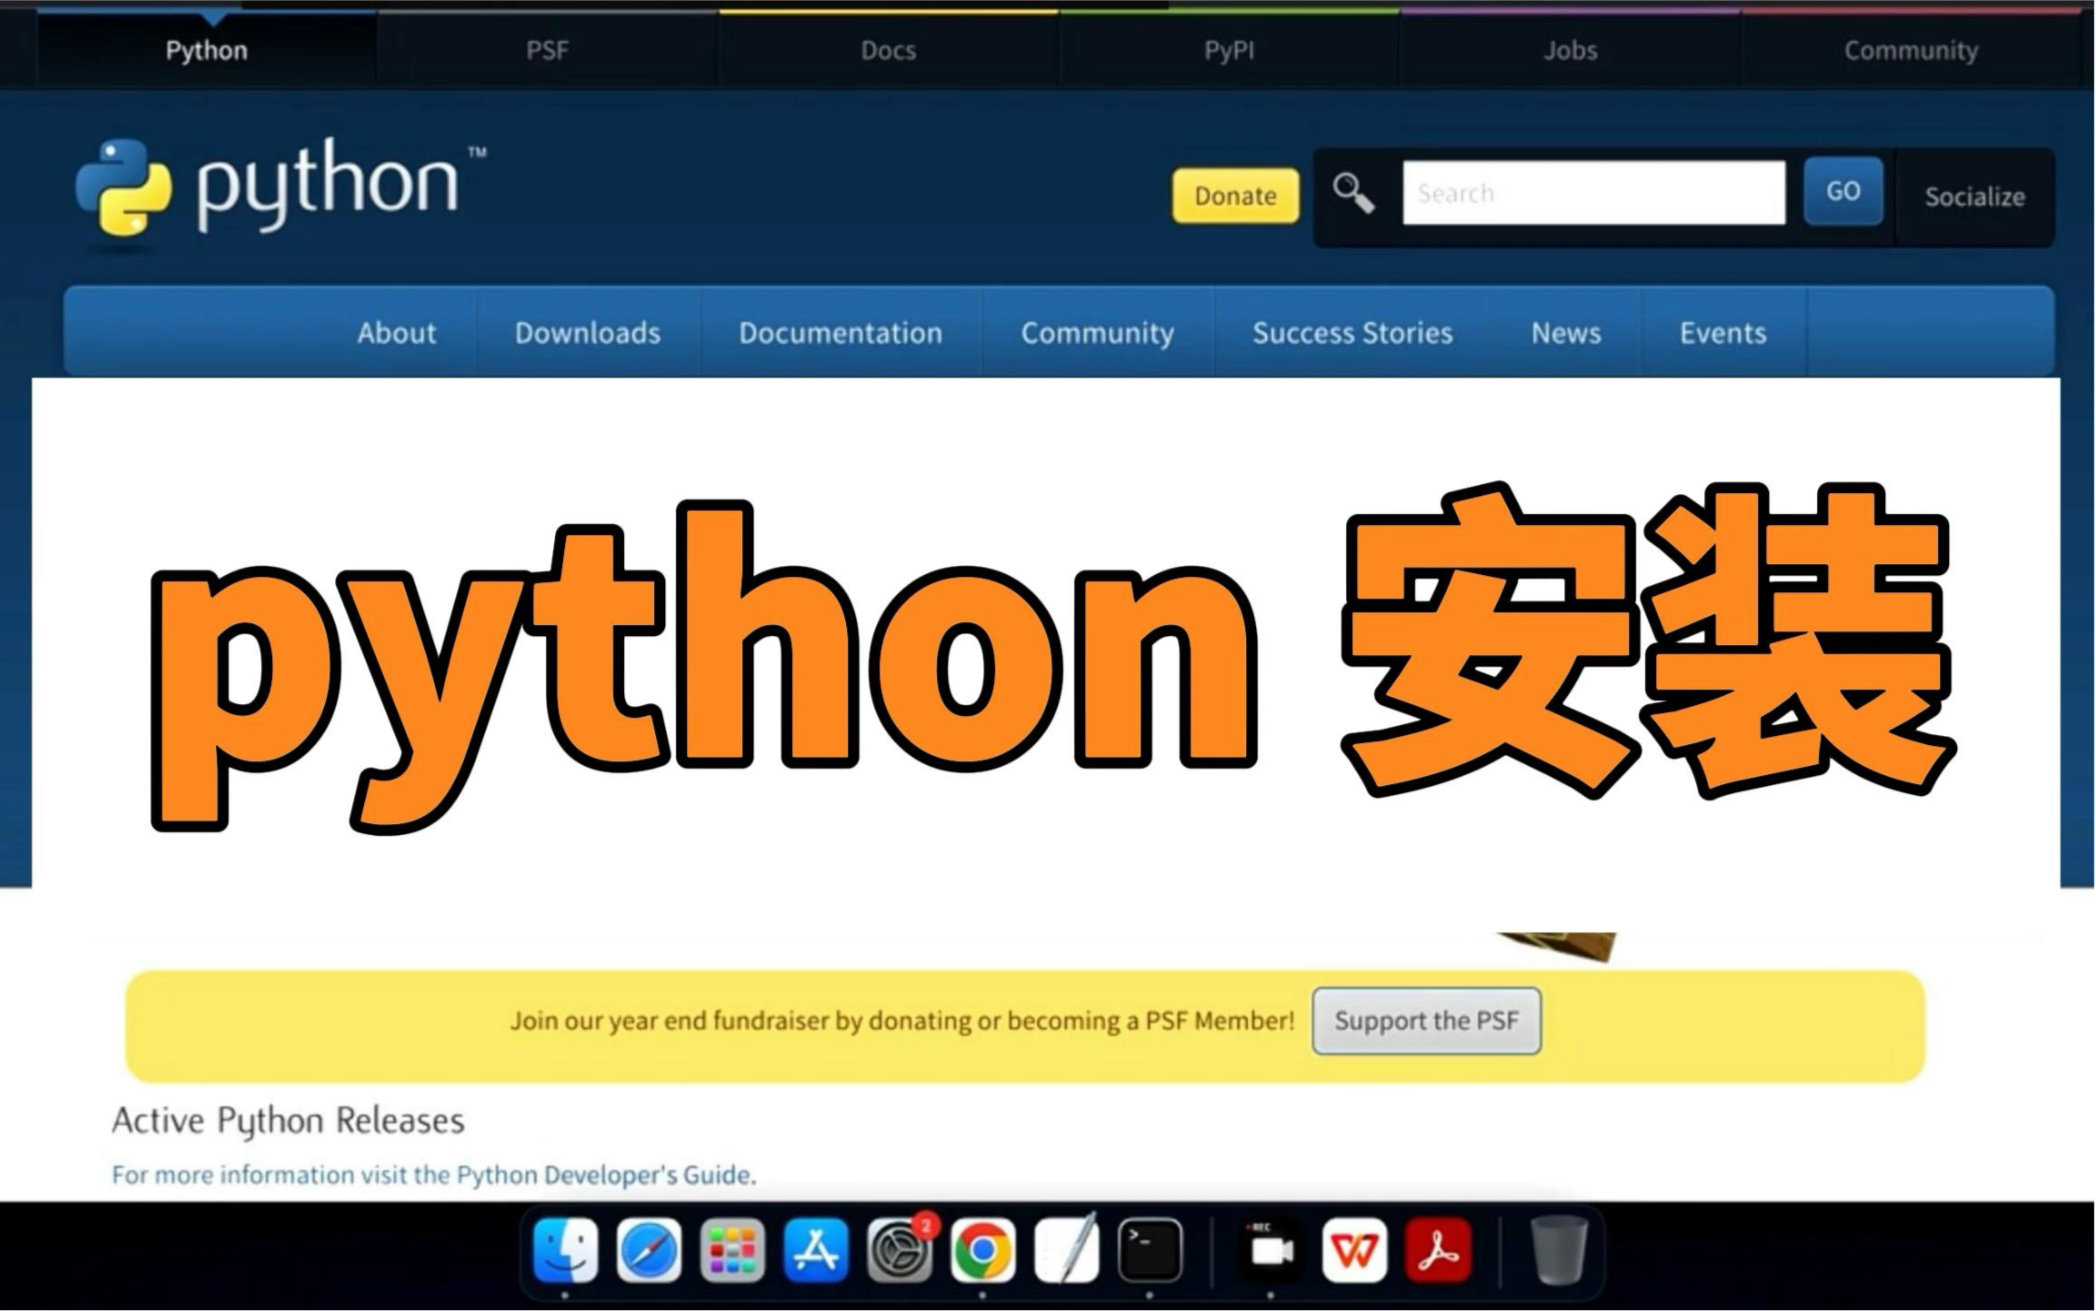Open the App Store dock icon
The height and width of the screenshot is (1311, 2096).
coord(816,1250)
